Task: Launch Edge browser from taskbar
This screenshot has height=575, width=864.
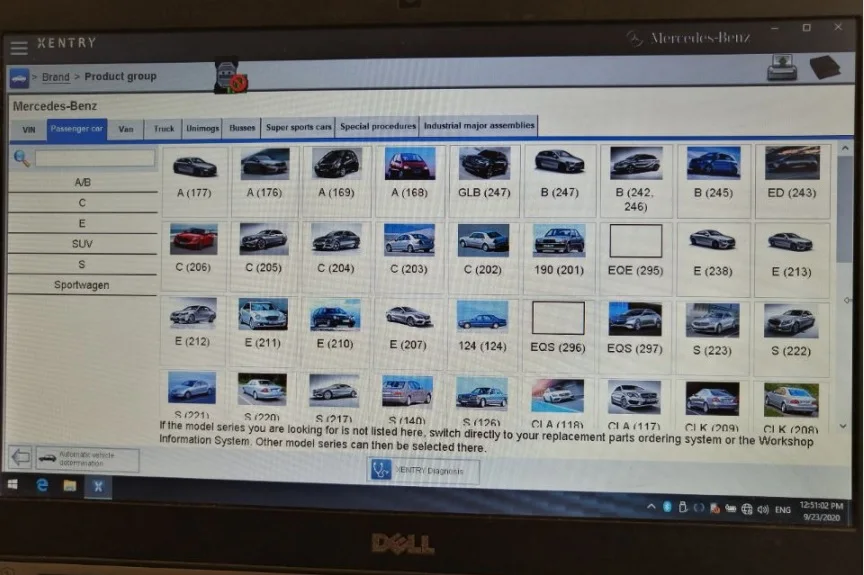Action: (42, 485)
